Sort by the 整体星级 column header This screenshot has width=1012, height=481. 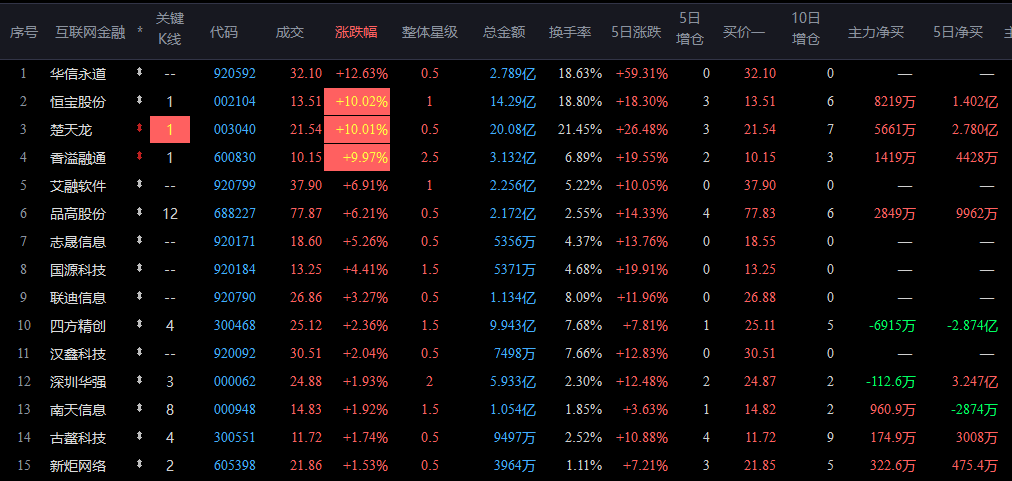(x=430, y=32)
